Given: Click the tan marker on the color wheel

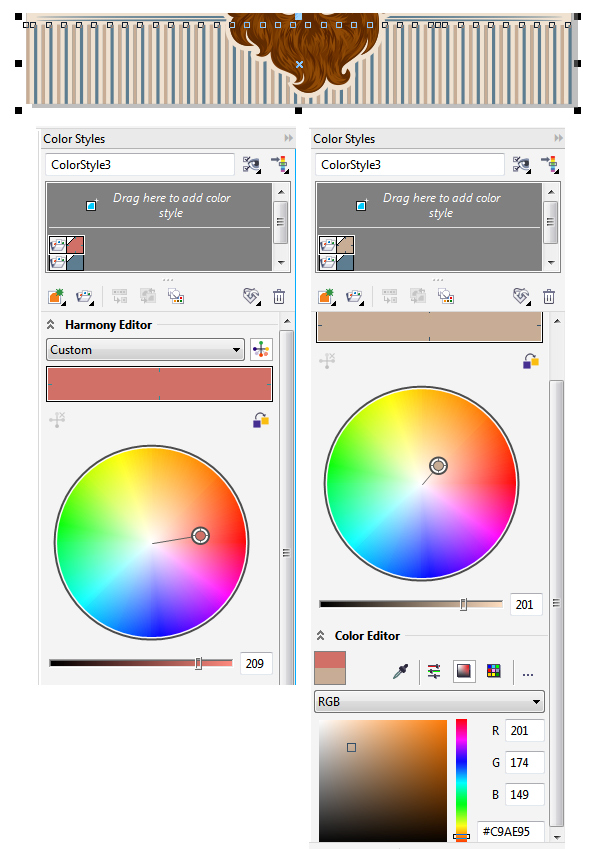Looking at the screenshot, I should pos(438,466).
